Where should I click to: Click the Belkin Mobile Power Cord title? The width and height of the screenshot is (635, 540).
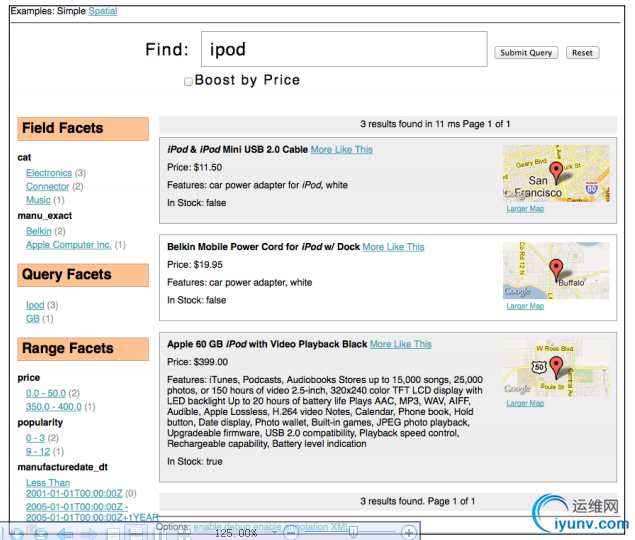click(x=264, y=247)
